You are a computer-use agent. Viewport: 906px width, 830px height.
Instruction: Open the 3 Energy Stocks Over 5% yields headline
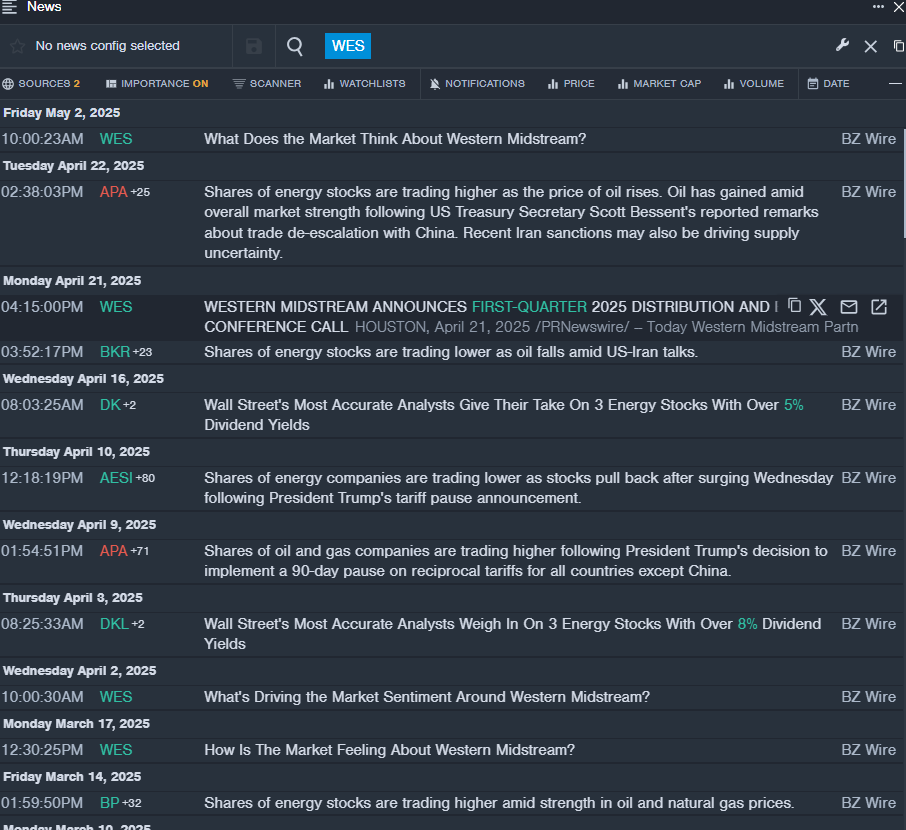(504, 414)
